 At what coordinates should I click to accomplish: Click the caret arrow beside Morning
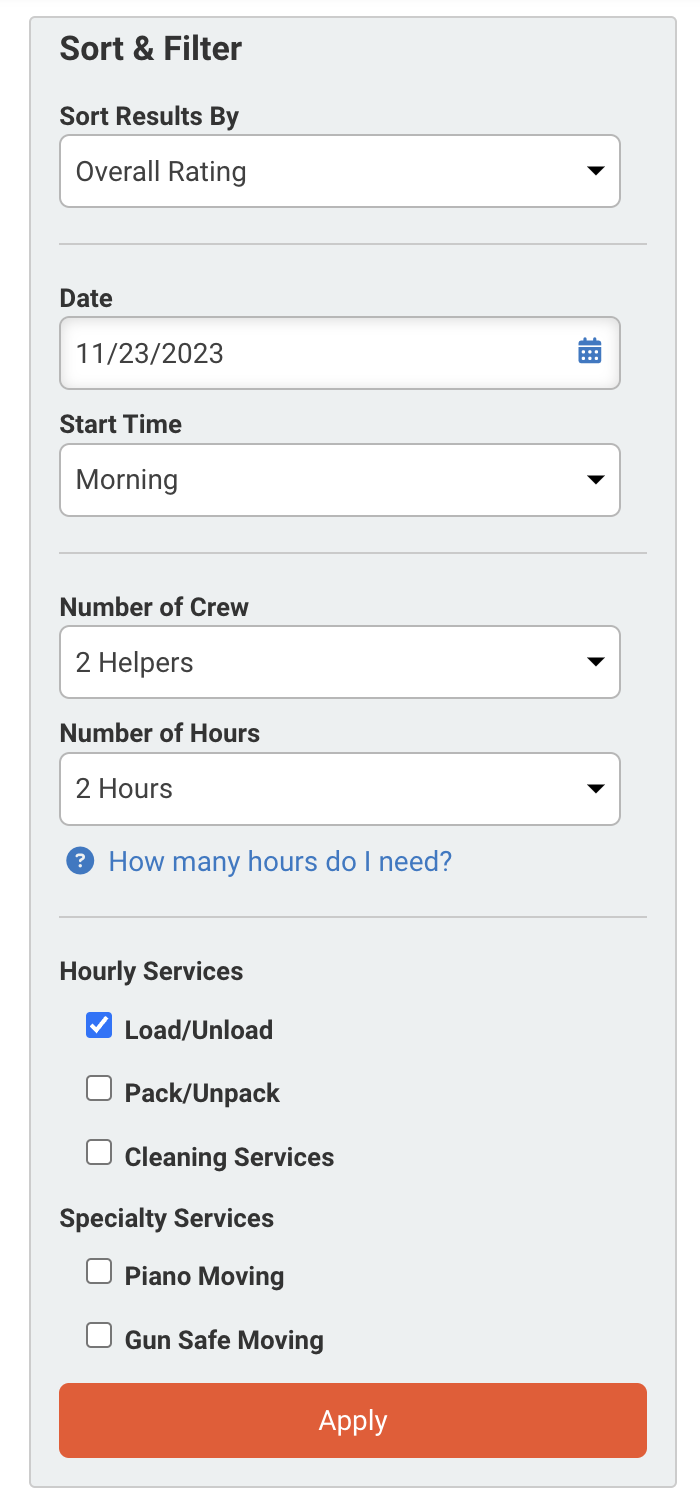(x=595, y=480)
